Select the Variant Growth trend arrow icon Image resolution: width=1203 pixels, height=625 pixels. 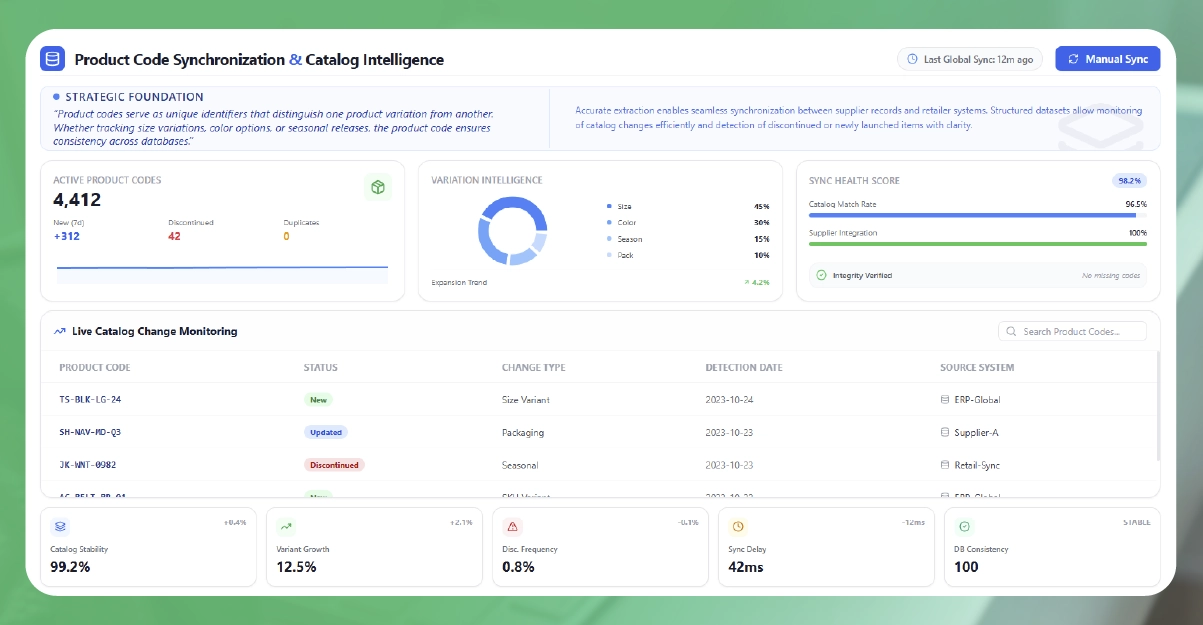click(287, 524)
